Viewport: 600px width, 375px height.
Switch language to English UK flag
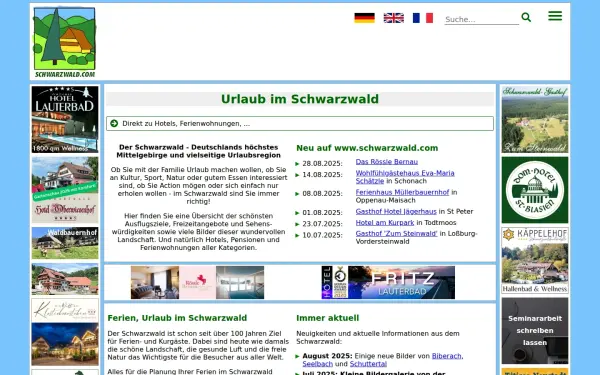point(394,18)
